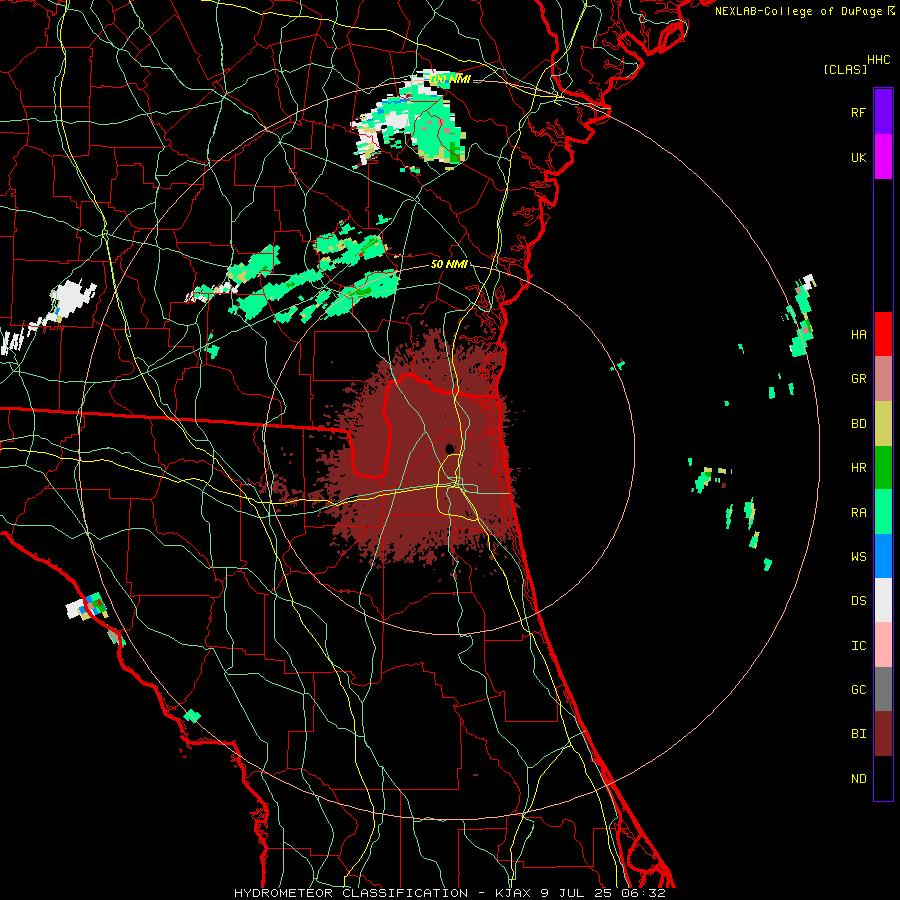This screenshot has height=900, width=900.
Task: Click the ND legend label
Action: pos(858,779)
